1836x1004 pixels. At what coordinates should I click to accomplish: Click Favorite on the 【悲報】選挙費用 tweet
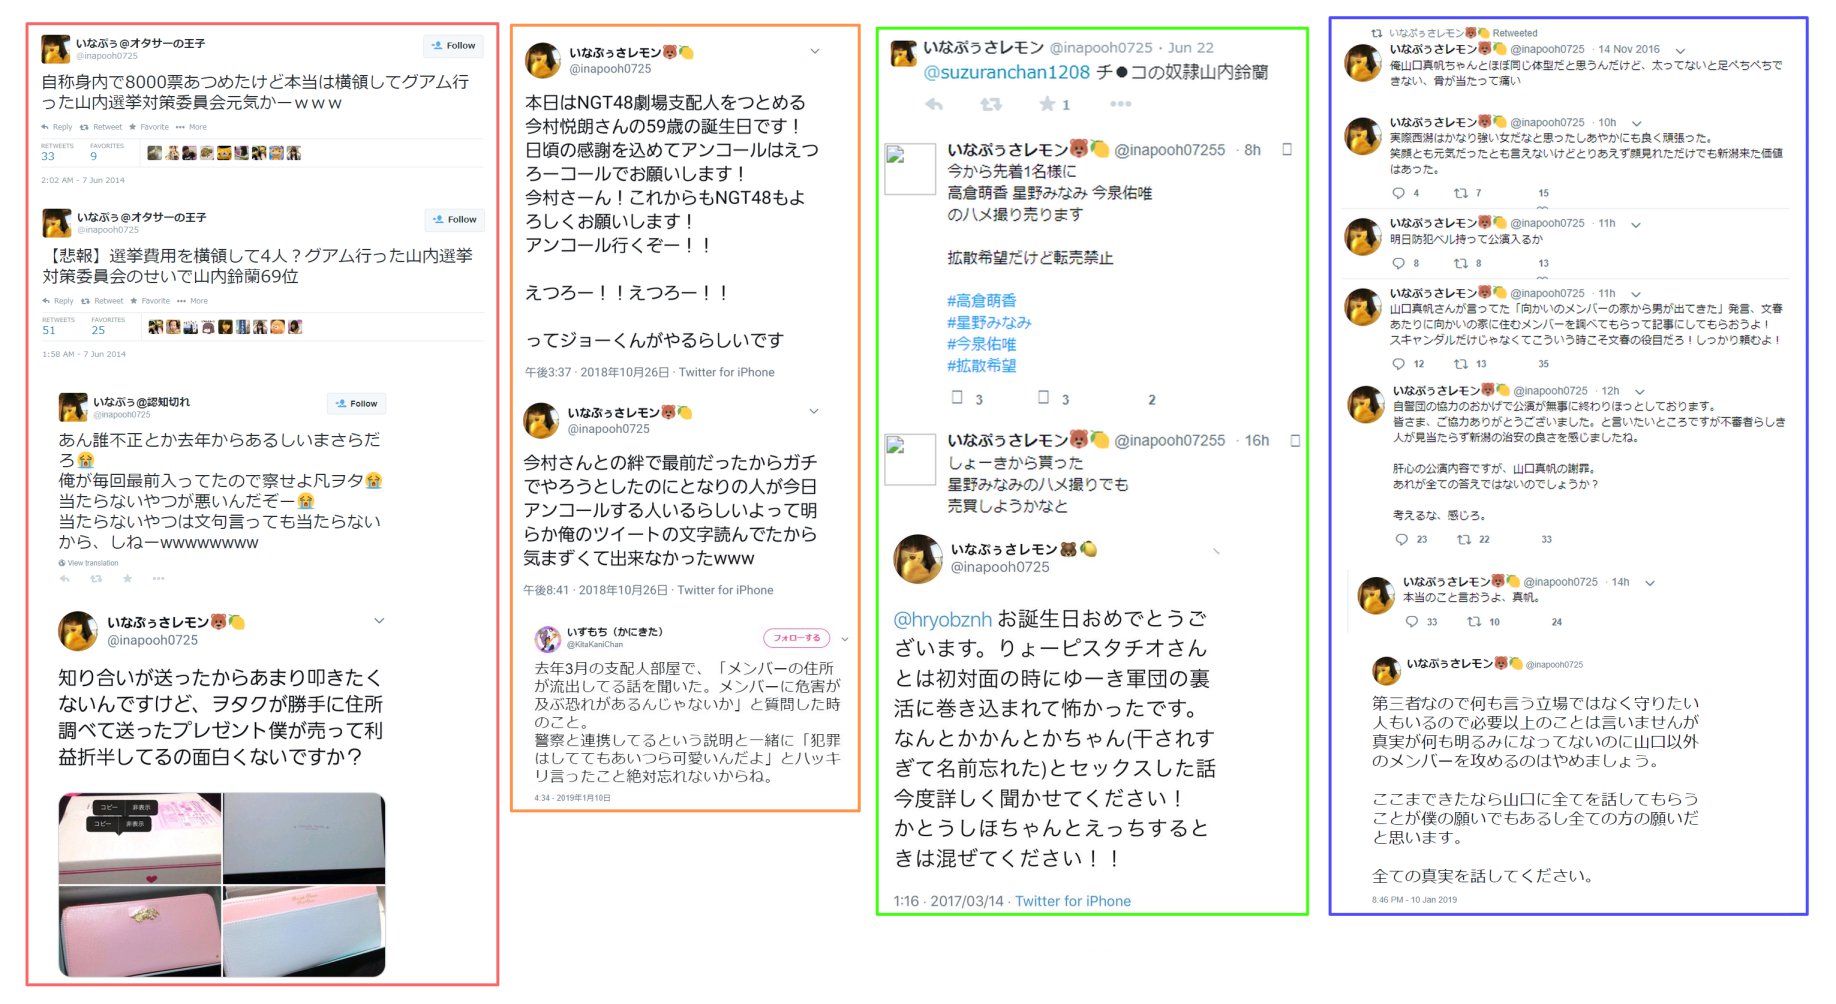(149, 301)
